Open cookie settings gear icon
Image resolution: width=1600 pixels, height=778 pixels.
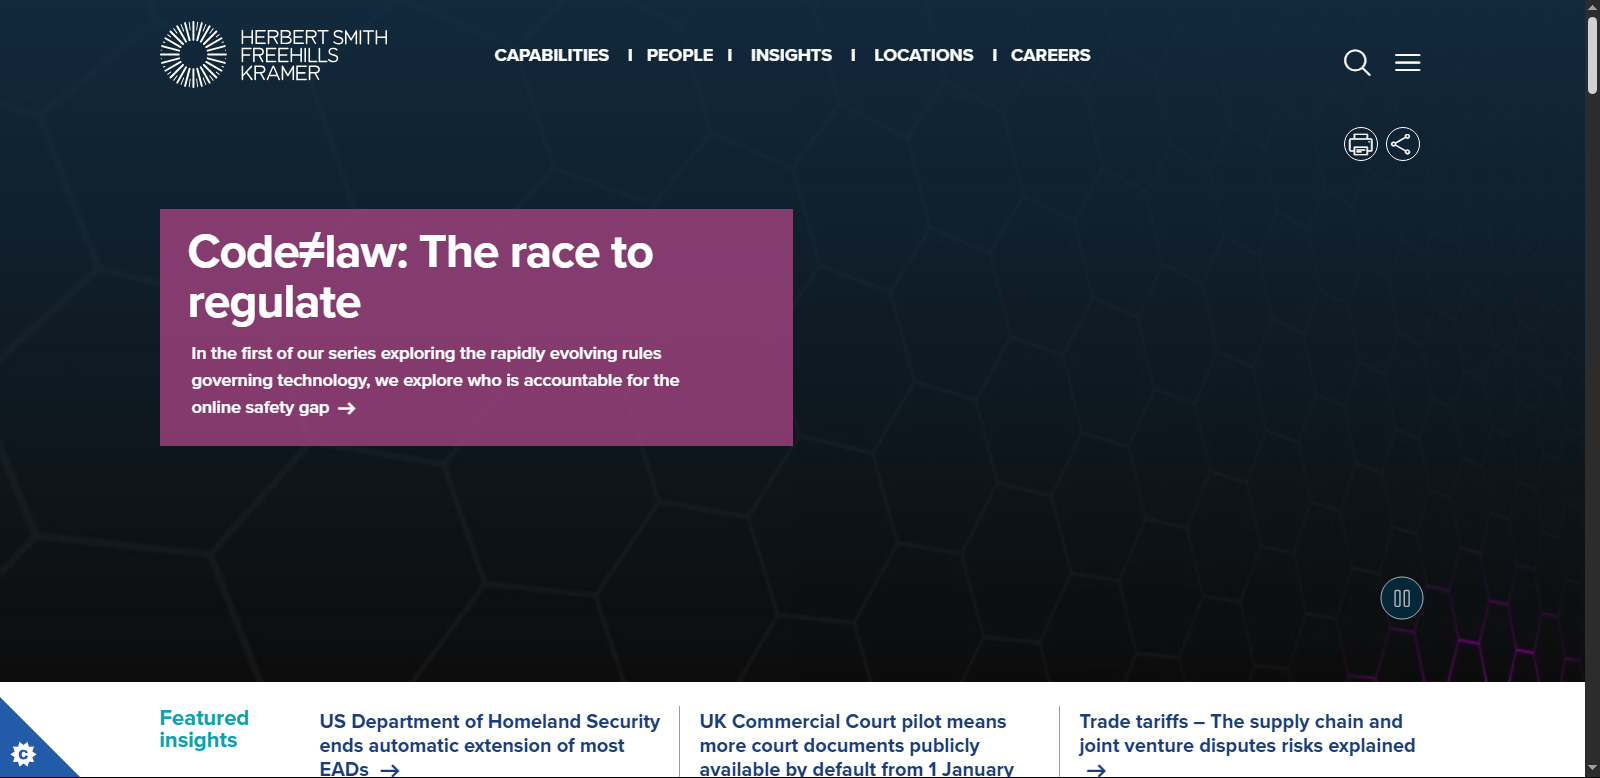tap(23, 753)
